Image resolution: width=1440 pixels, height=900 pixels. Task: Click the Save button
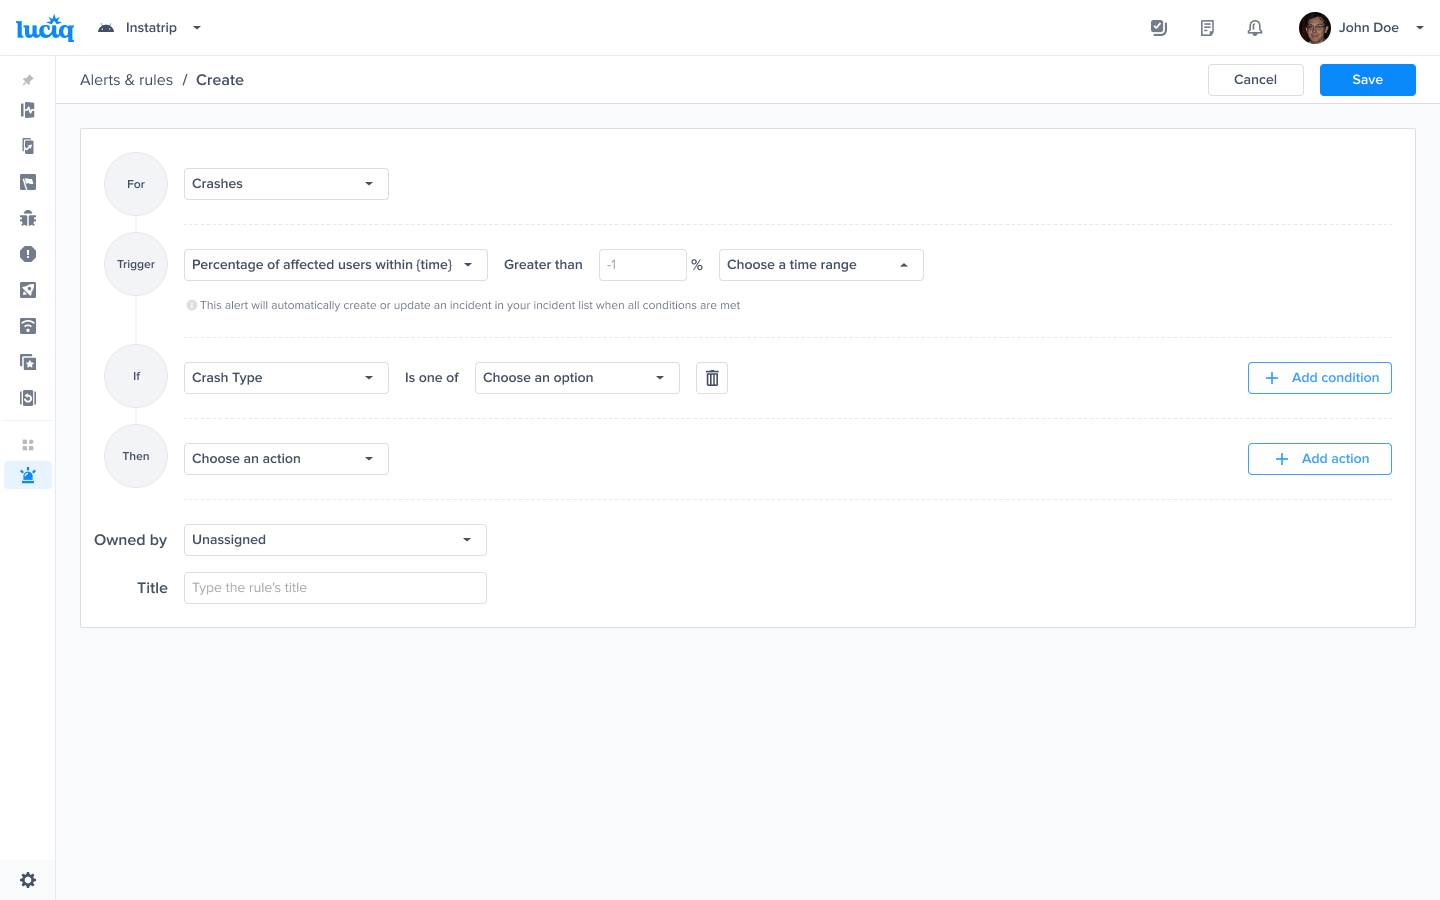(x=1367, y=80)
